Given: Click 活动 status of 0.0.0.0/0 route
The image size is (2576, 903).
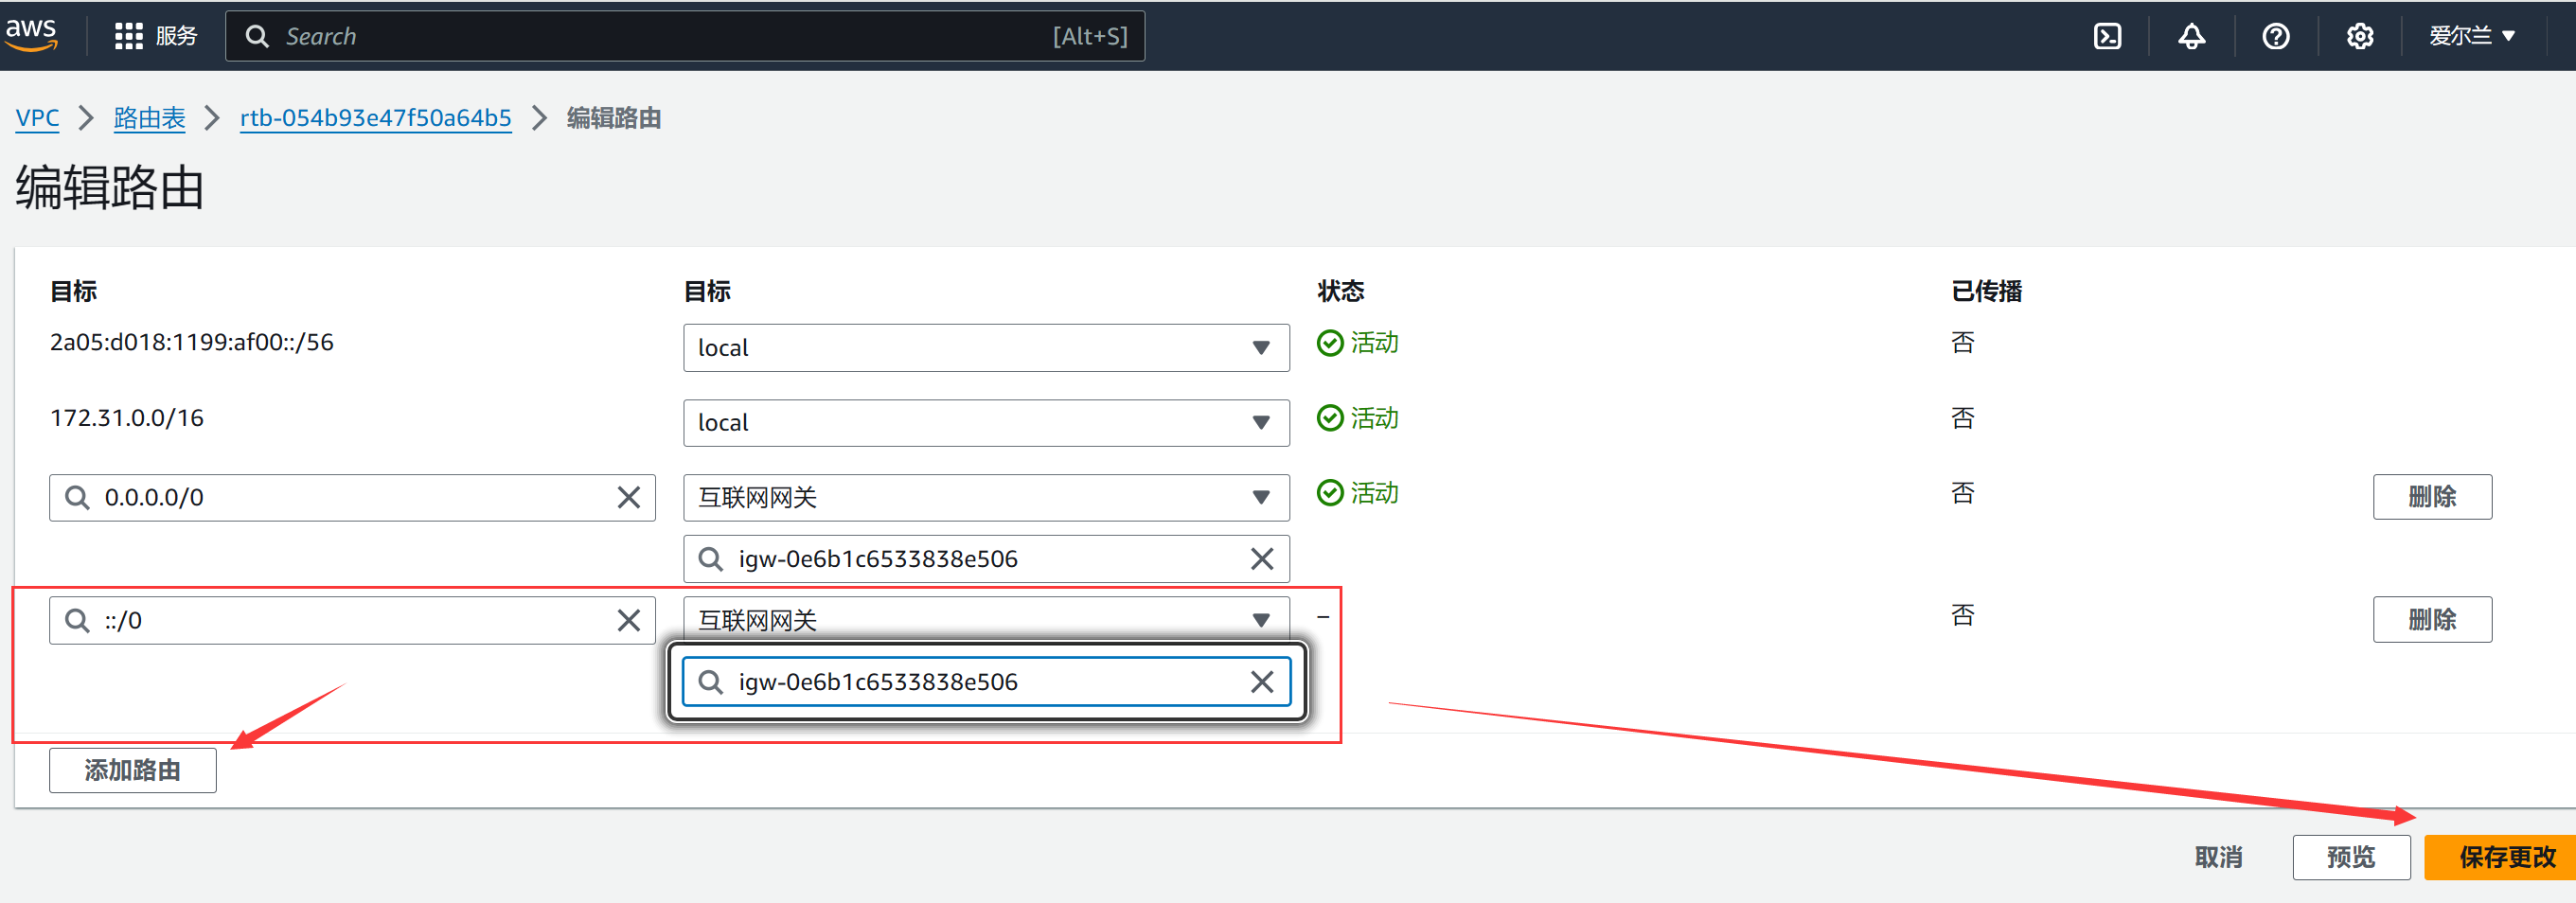Looking at the screenshot, I should pyautogui.click(x=1358, y=493).
